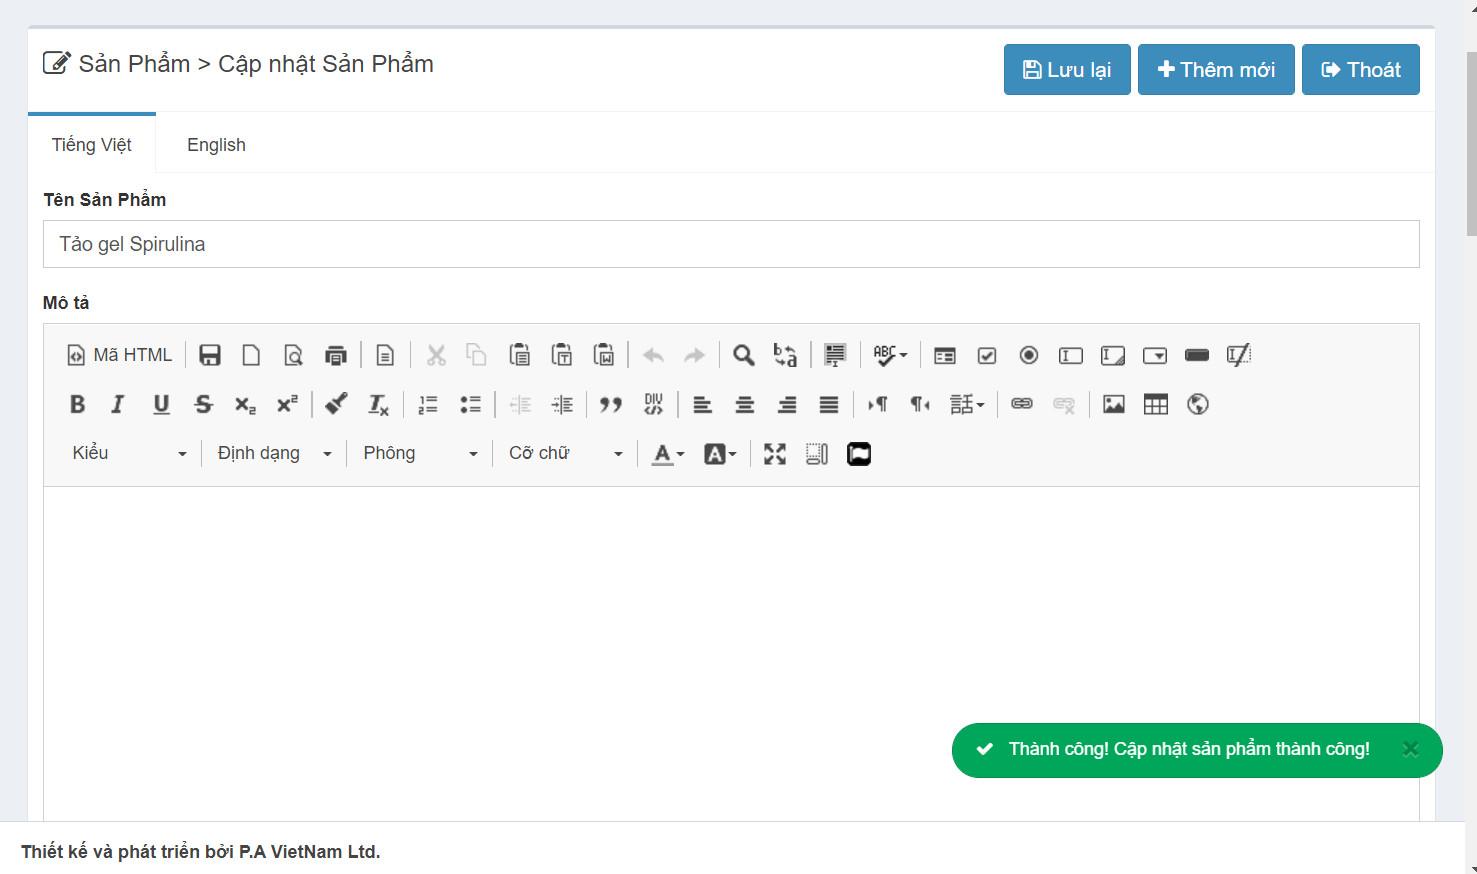Insert a textarea element
This screenshot has height=874, width=1477.
[1113, 355]
